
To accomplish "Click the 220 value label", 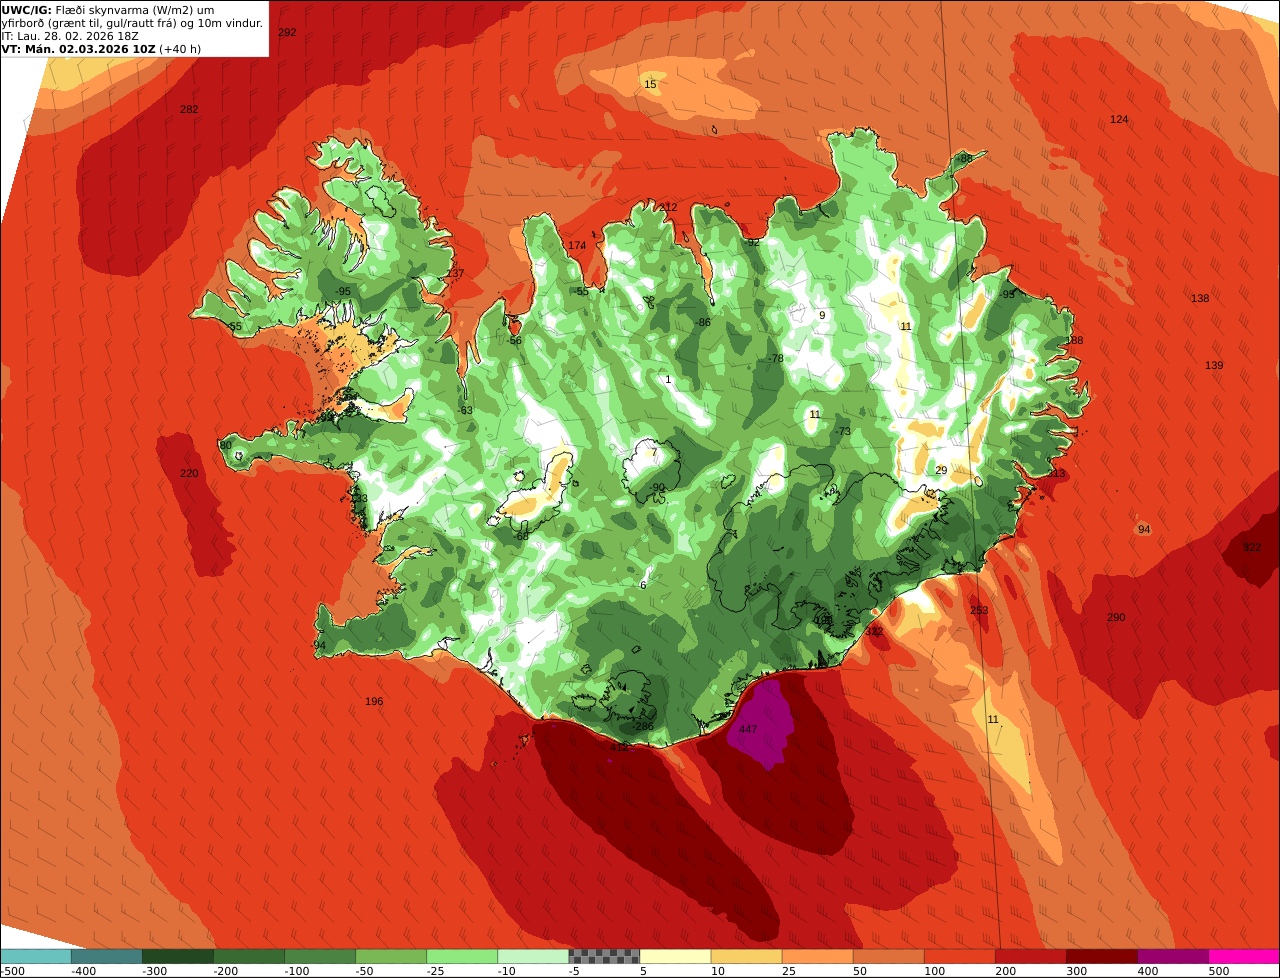I will click(189, 474).
